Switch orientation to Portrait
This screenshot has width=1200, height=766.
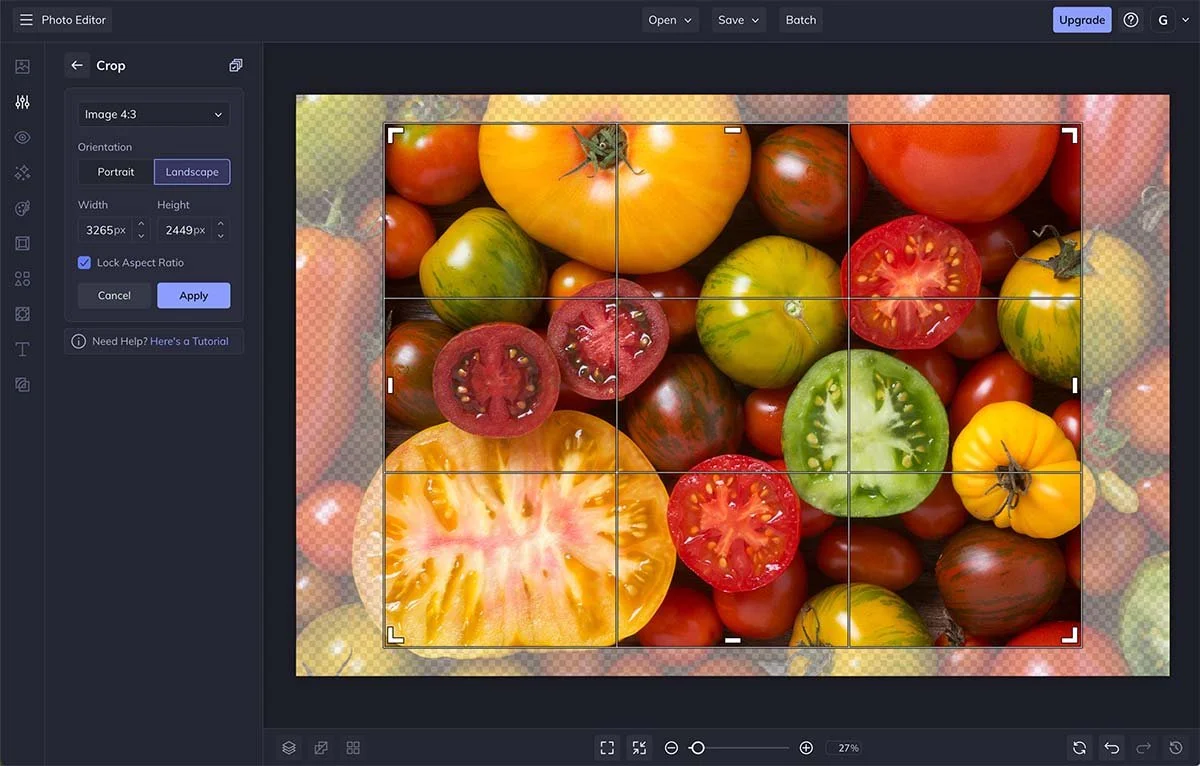[x=115, y=171]
